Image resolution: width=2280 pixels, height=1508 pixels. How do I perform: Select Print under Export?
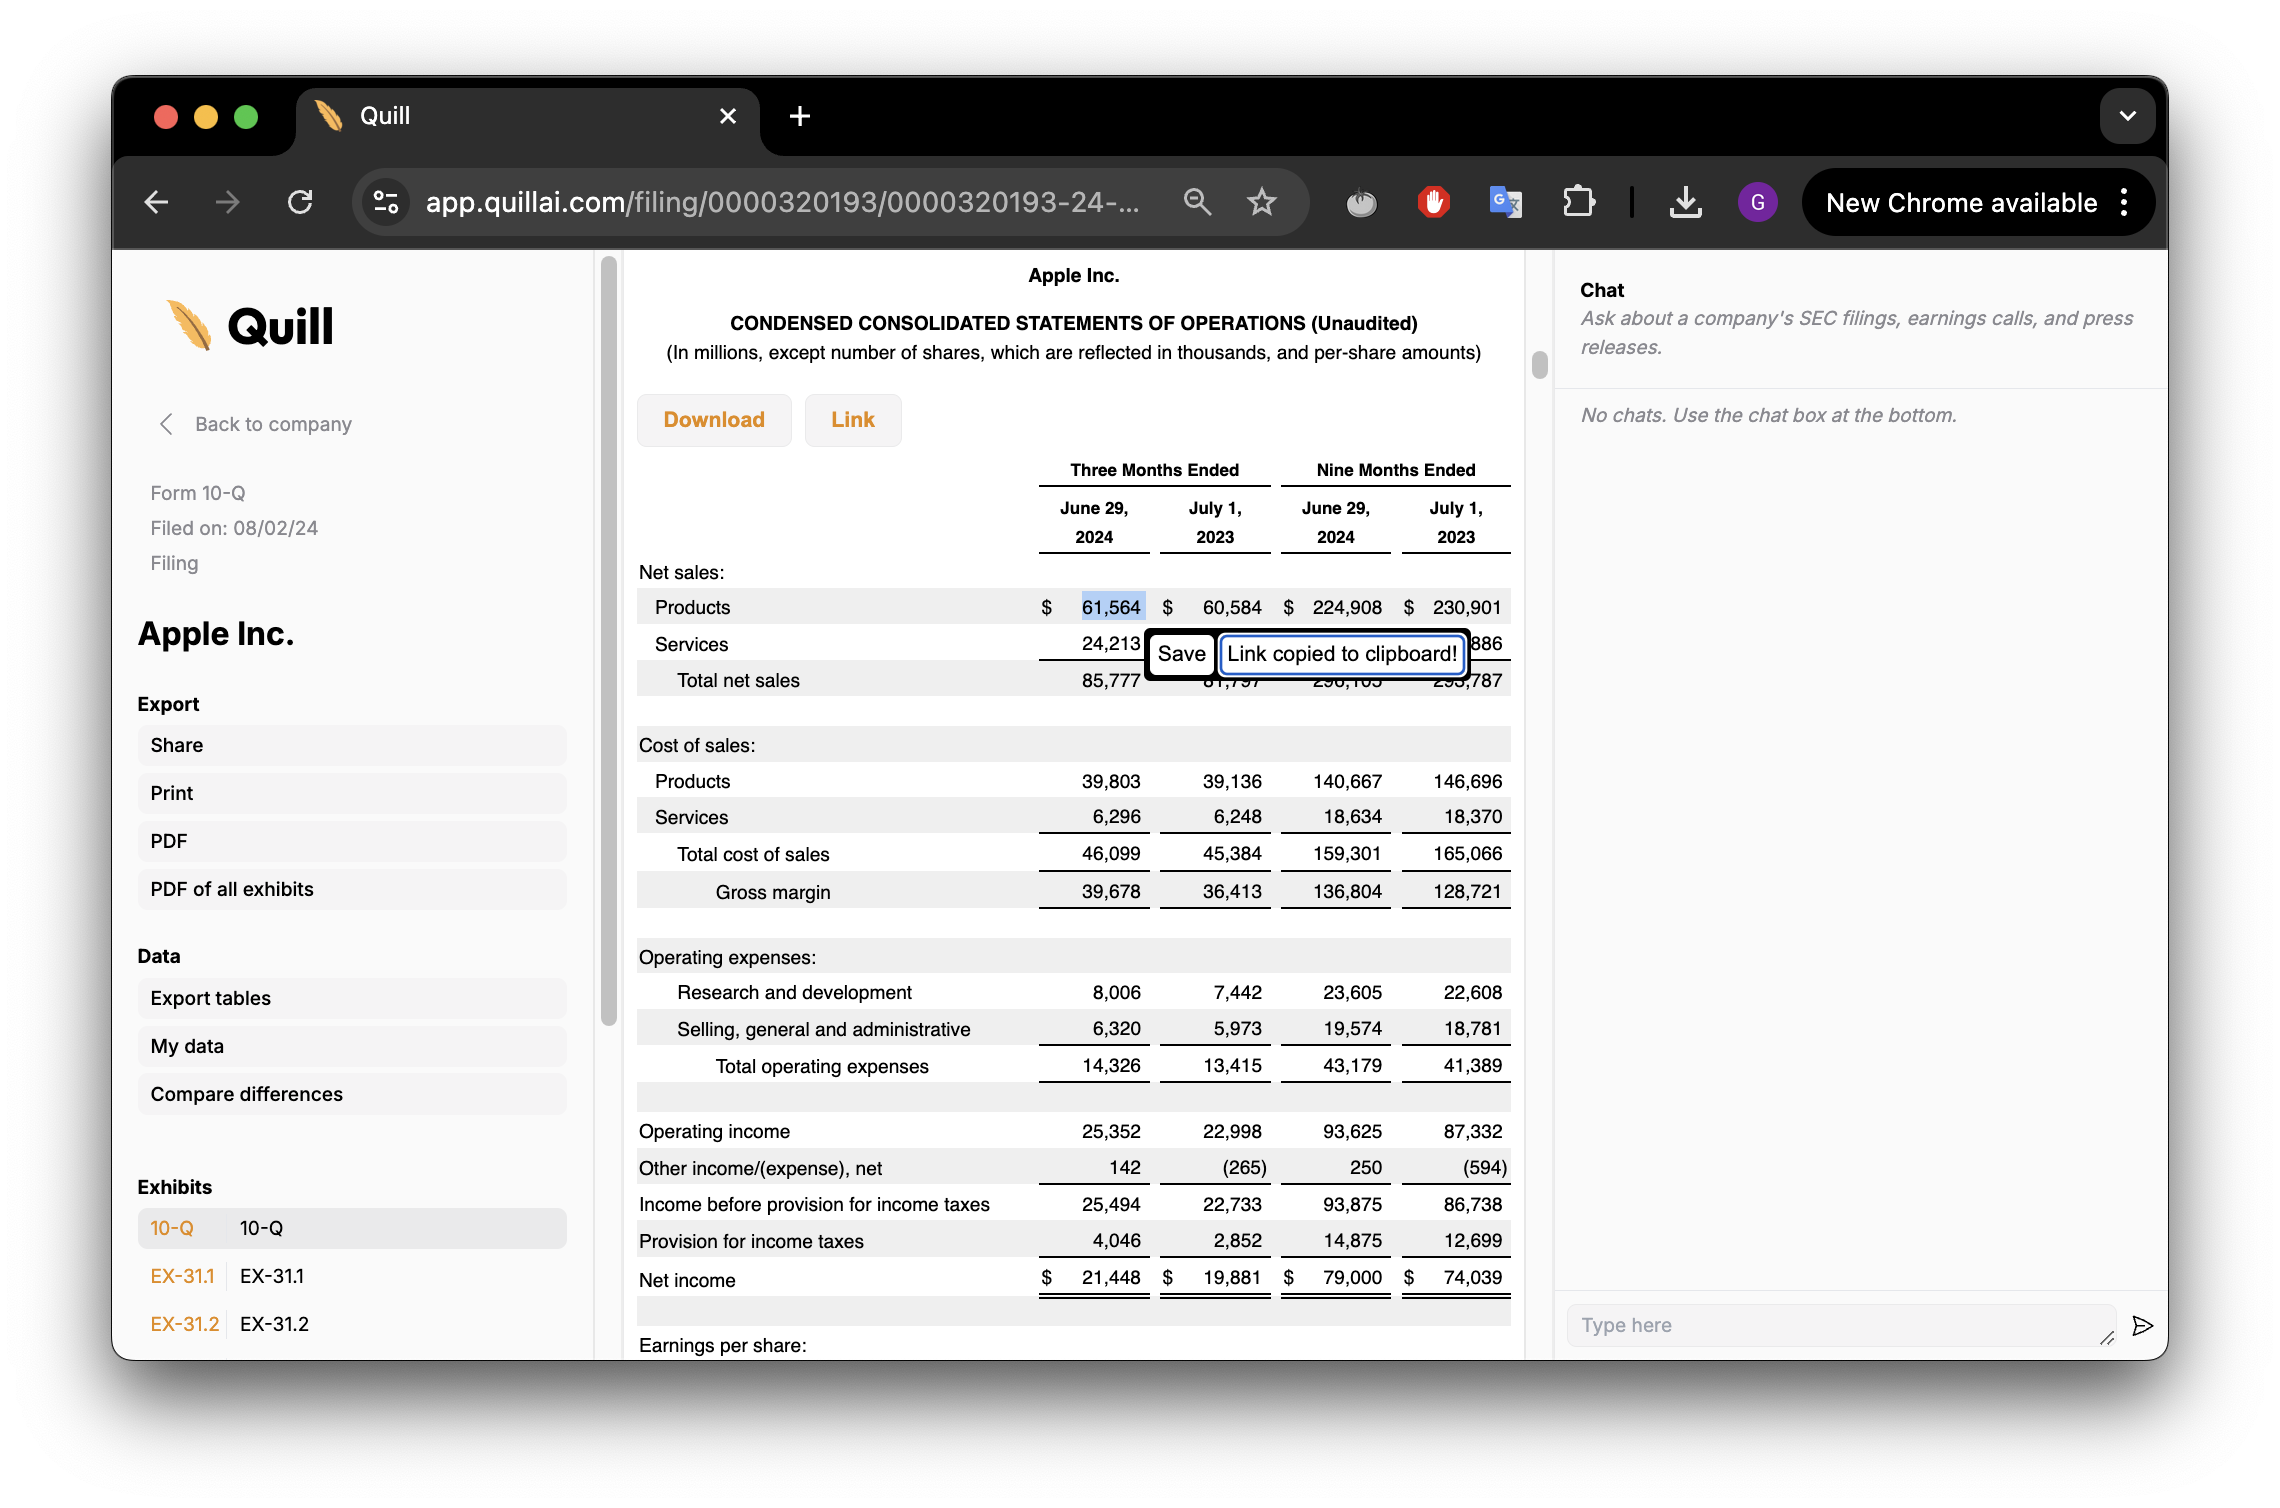point(352,794)
